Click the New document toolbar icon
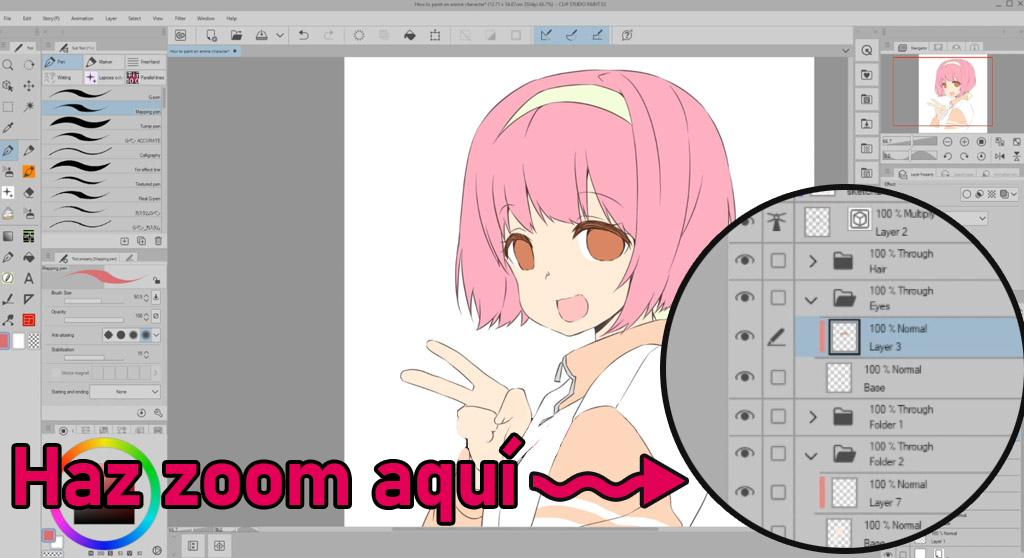 (212, 35)
